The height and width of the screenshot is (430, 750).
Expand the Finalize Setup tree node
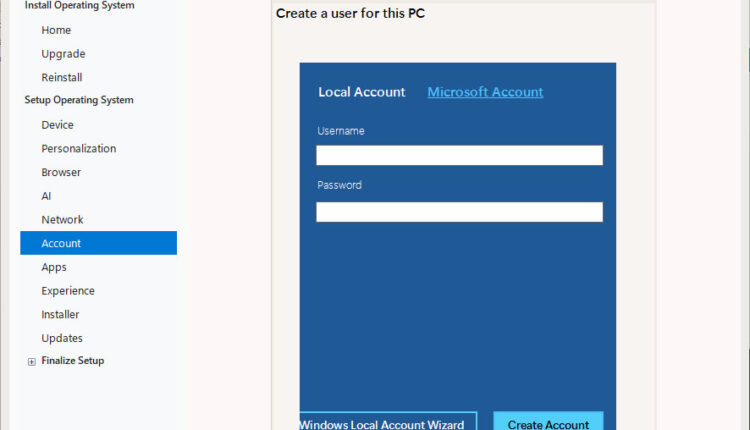click(32, 361)
